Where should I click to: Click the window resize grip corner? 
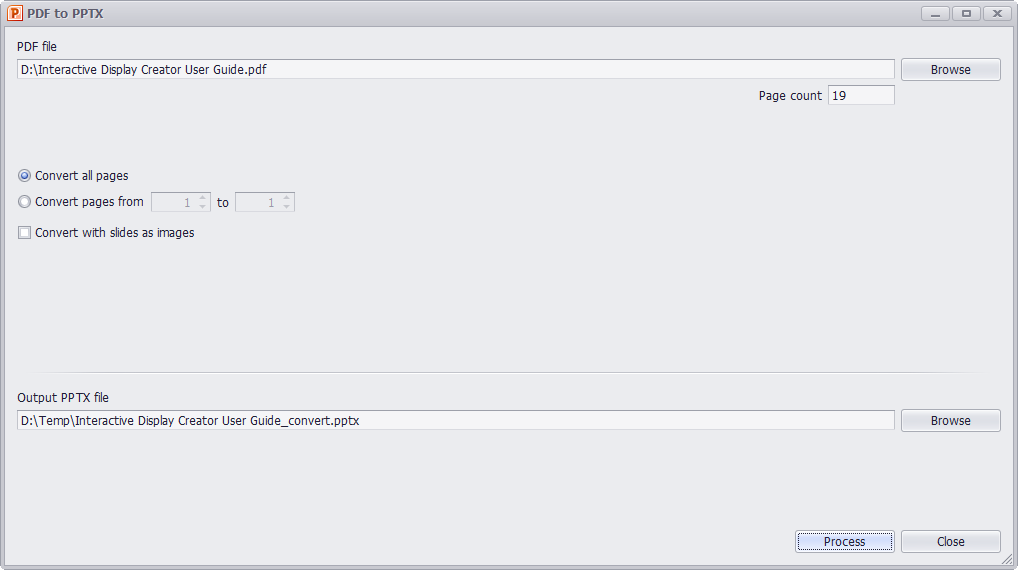coord(1008,559)
